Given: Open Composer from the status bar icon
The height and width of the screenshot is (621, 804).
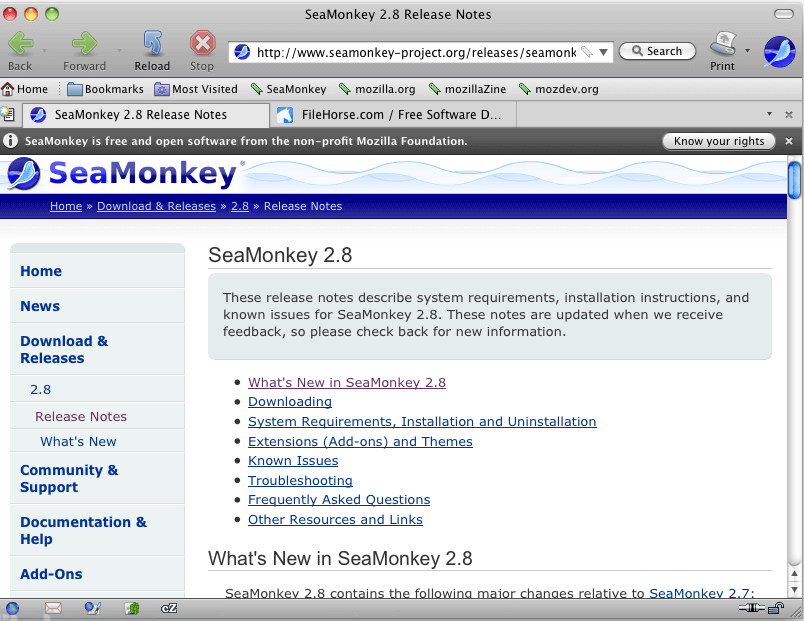Looking at the screenshot, I should click(92, 609).
